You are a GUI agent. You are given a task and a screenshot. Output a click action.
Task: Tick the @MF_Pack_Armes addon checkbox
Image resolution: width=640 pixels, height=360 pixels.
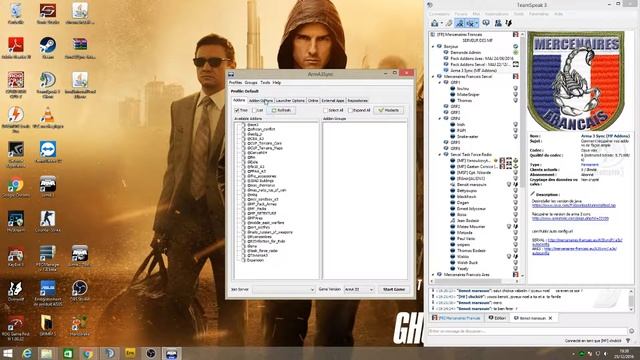pos(244,204)
